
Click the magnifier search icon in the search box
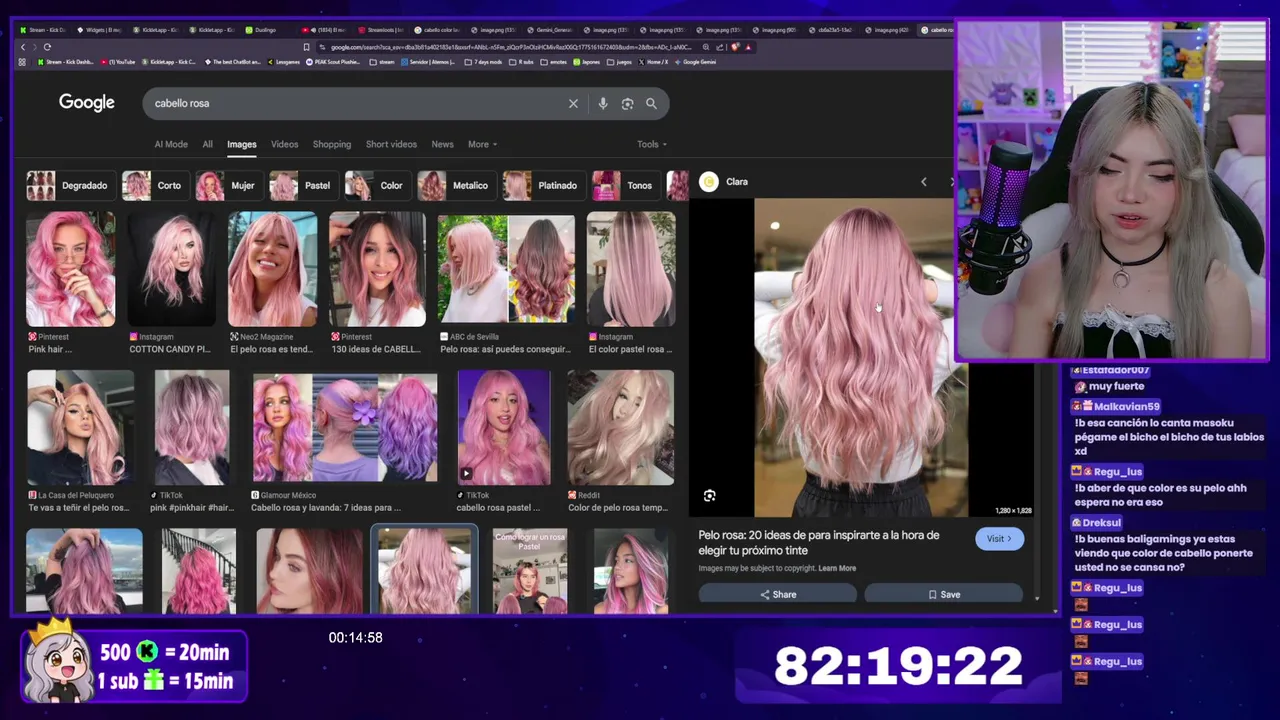point(651,103)
